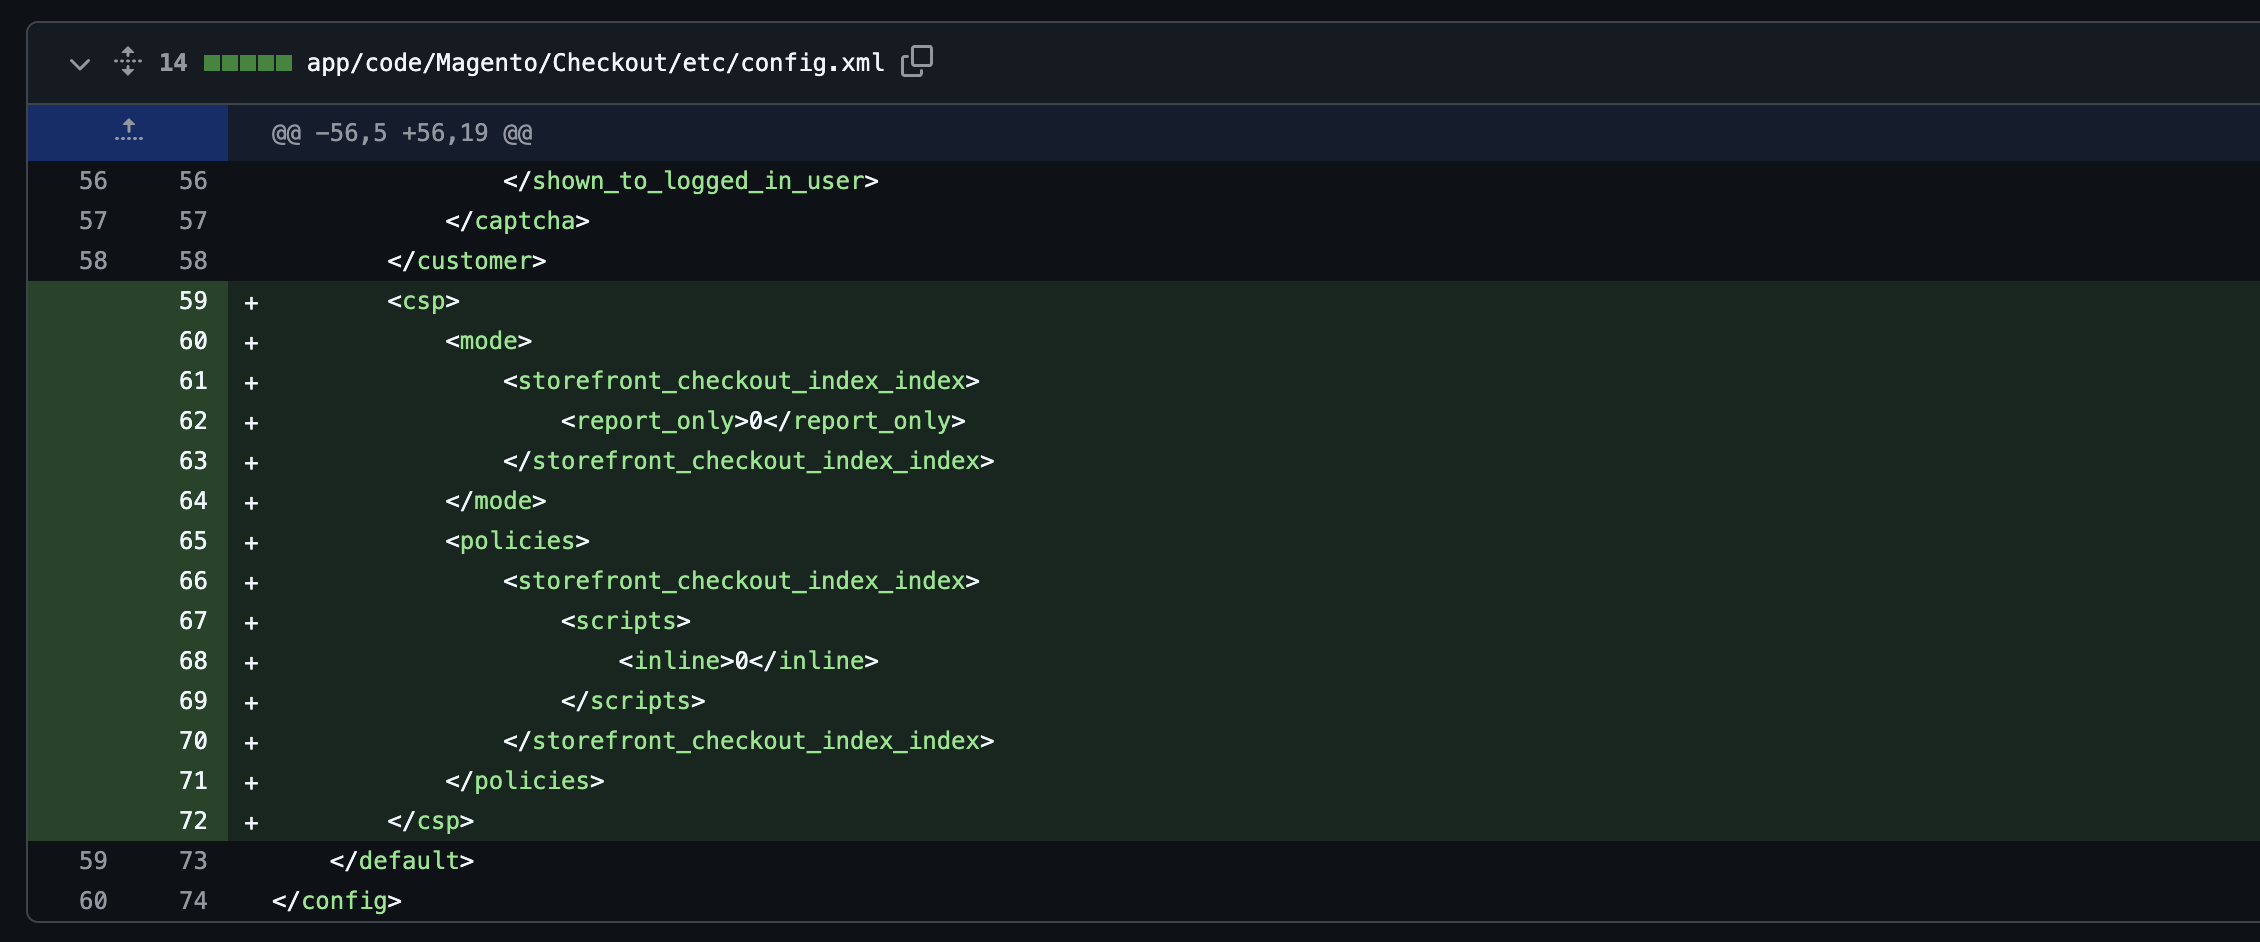Viewport: 2260px width, 942px height.
Task: Click the 14 changes count
Action: [x=173, y=63]
